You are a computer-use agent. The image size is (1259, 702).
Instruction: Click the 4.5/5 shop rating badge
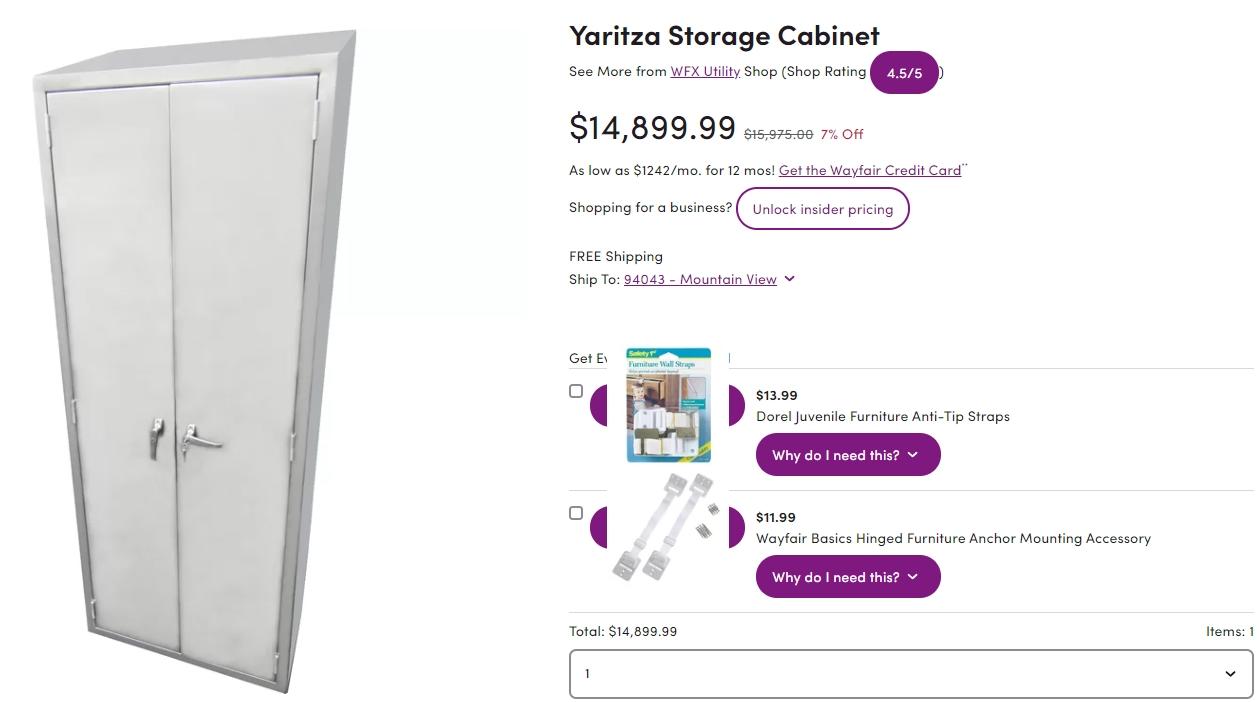tap(904, 72)
